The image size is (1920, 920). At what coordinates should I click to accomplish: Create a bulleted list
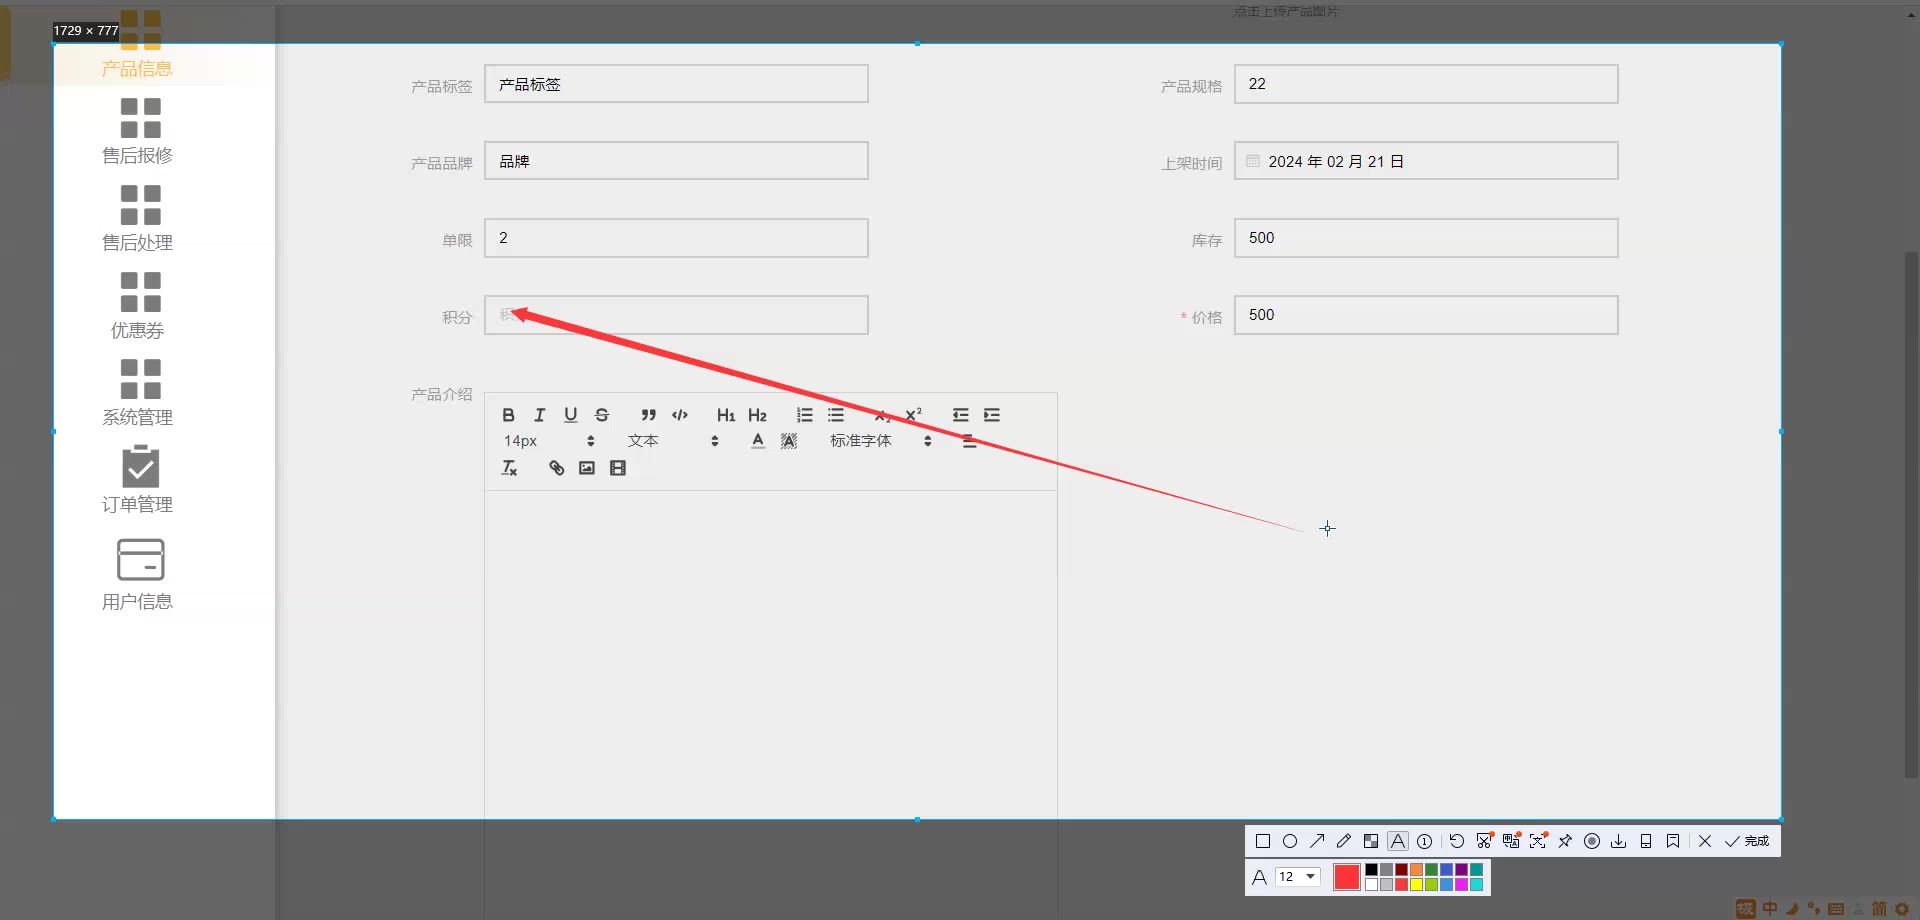coord(836,415)
